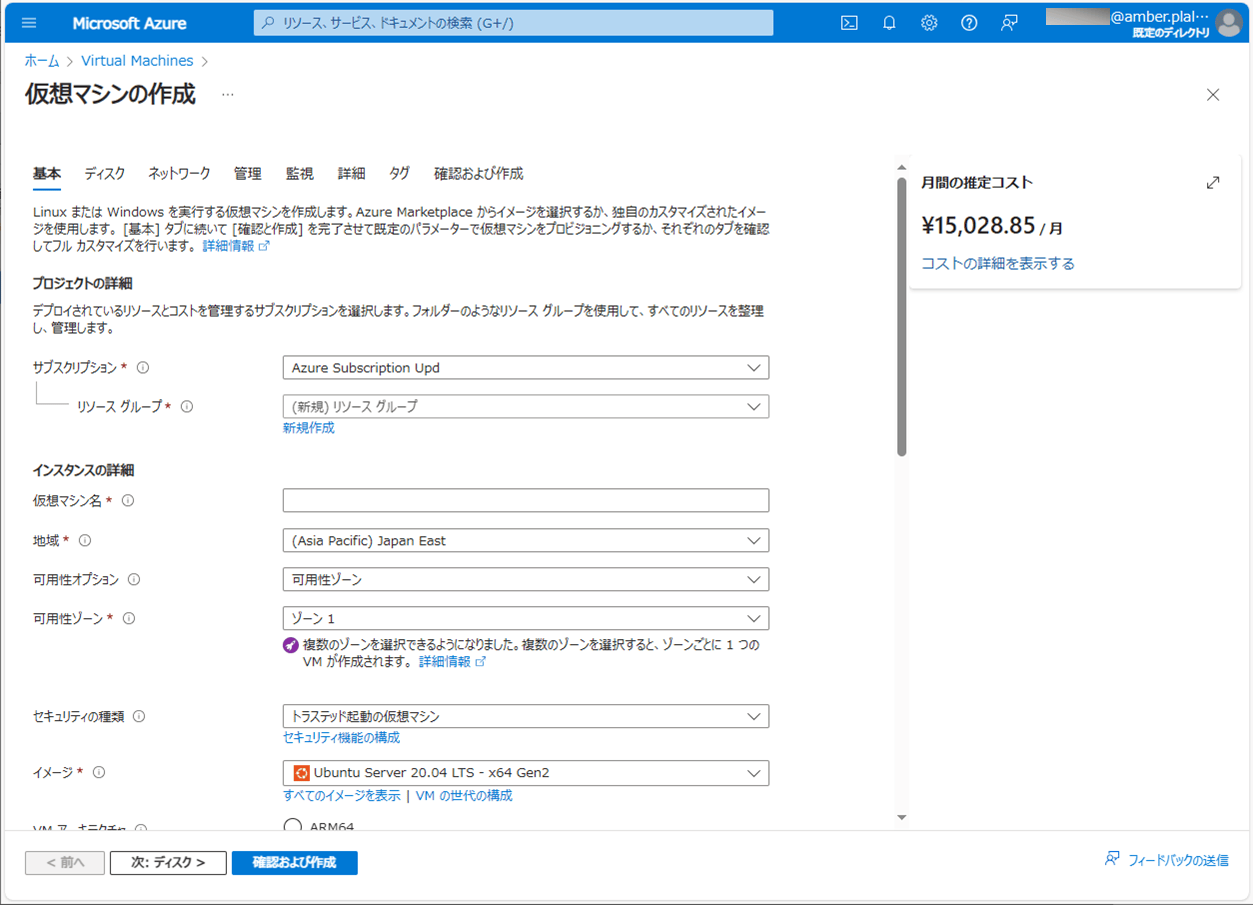Click the info icon next to セキュリティの種類
Viewport: 1253px width, 905px height.
click(x=139, y=717)
